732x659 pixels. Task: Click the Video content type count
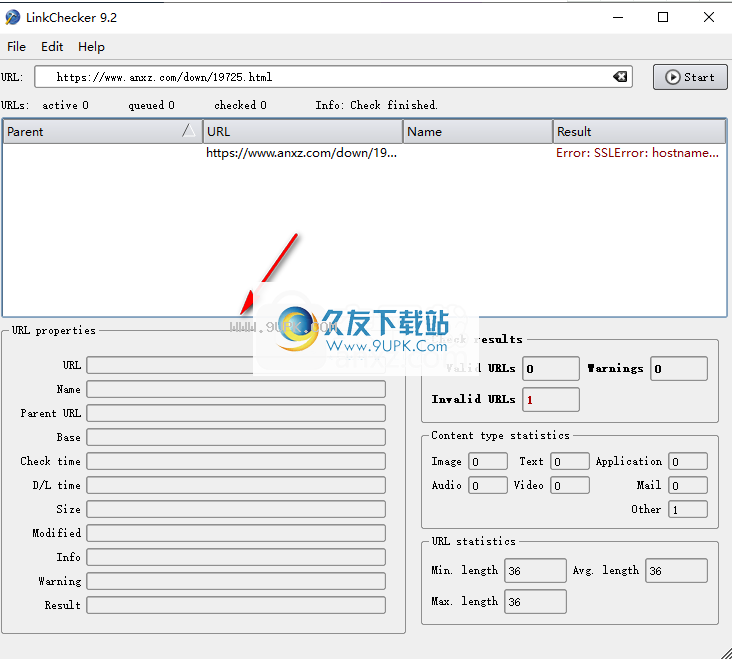[x=570, y=485]
